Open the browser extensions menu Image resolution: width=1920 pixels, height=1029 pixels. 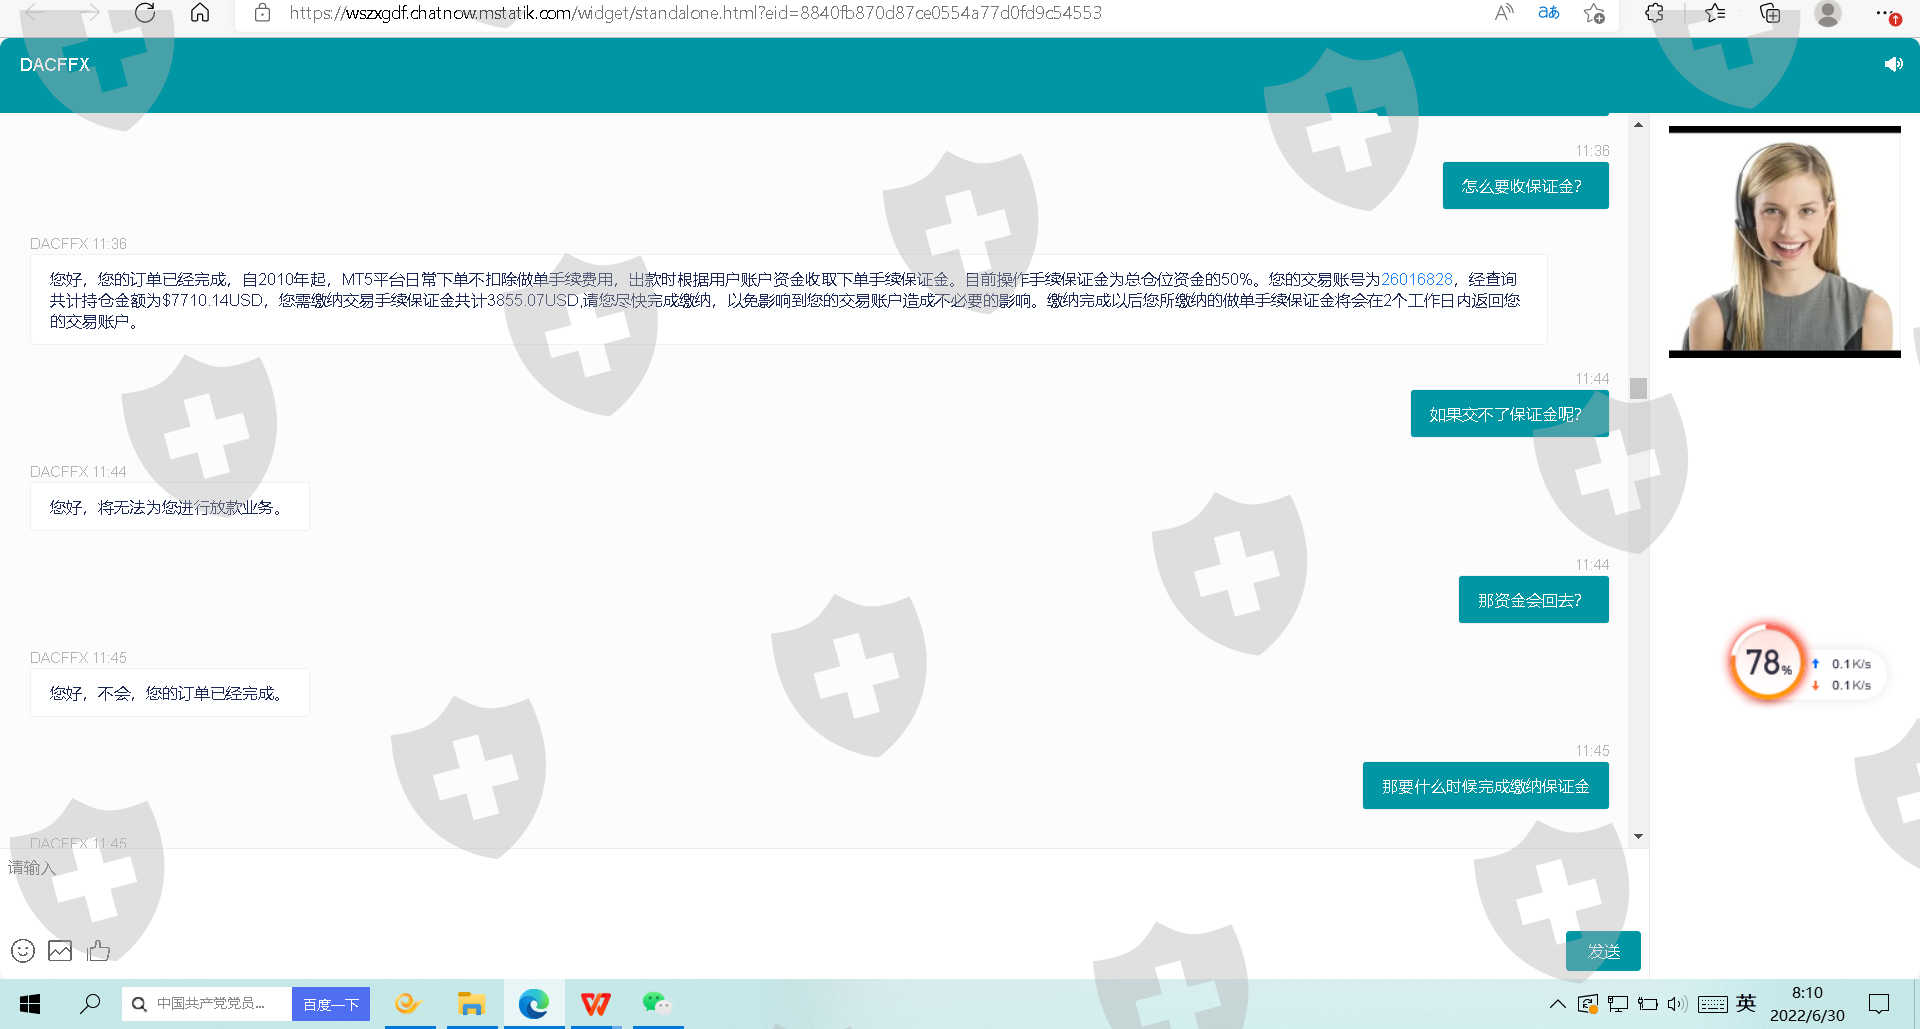[x=1654, y=13]
